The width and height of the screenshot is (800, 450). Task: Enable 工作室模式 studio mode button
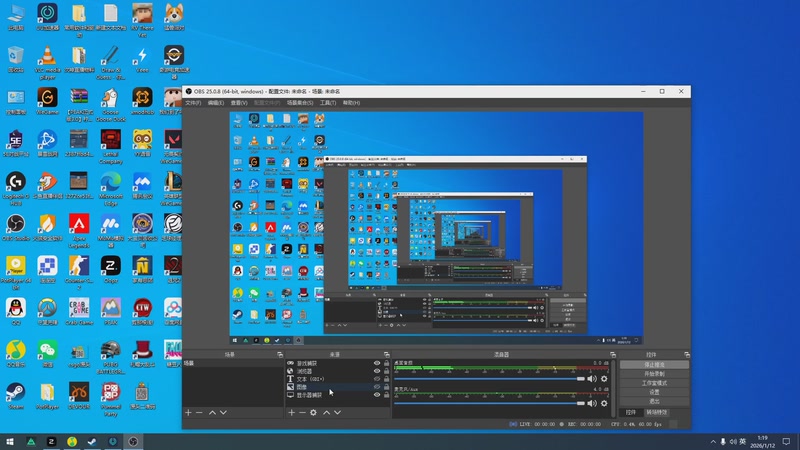click(x=654, y=383)
